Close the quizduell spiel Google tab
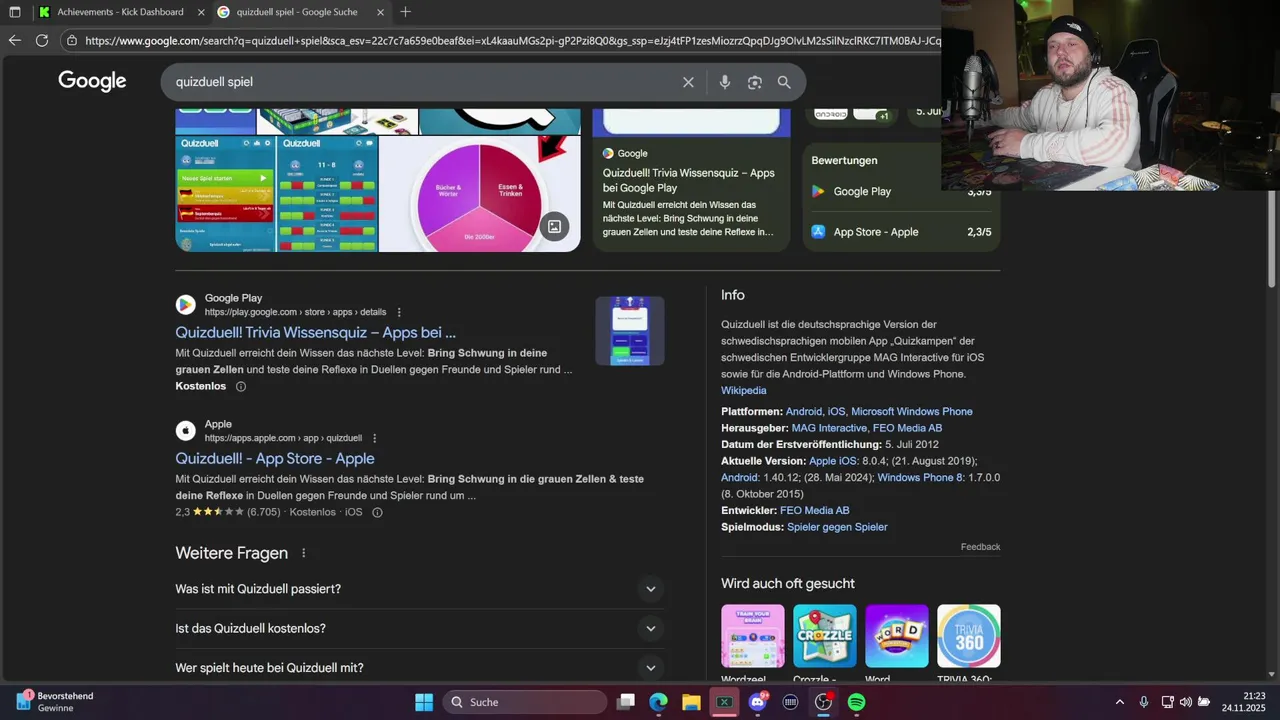Screen dimensions: 1280x720 point(380,12)
